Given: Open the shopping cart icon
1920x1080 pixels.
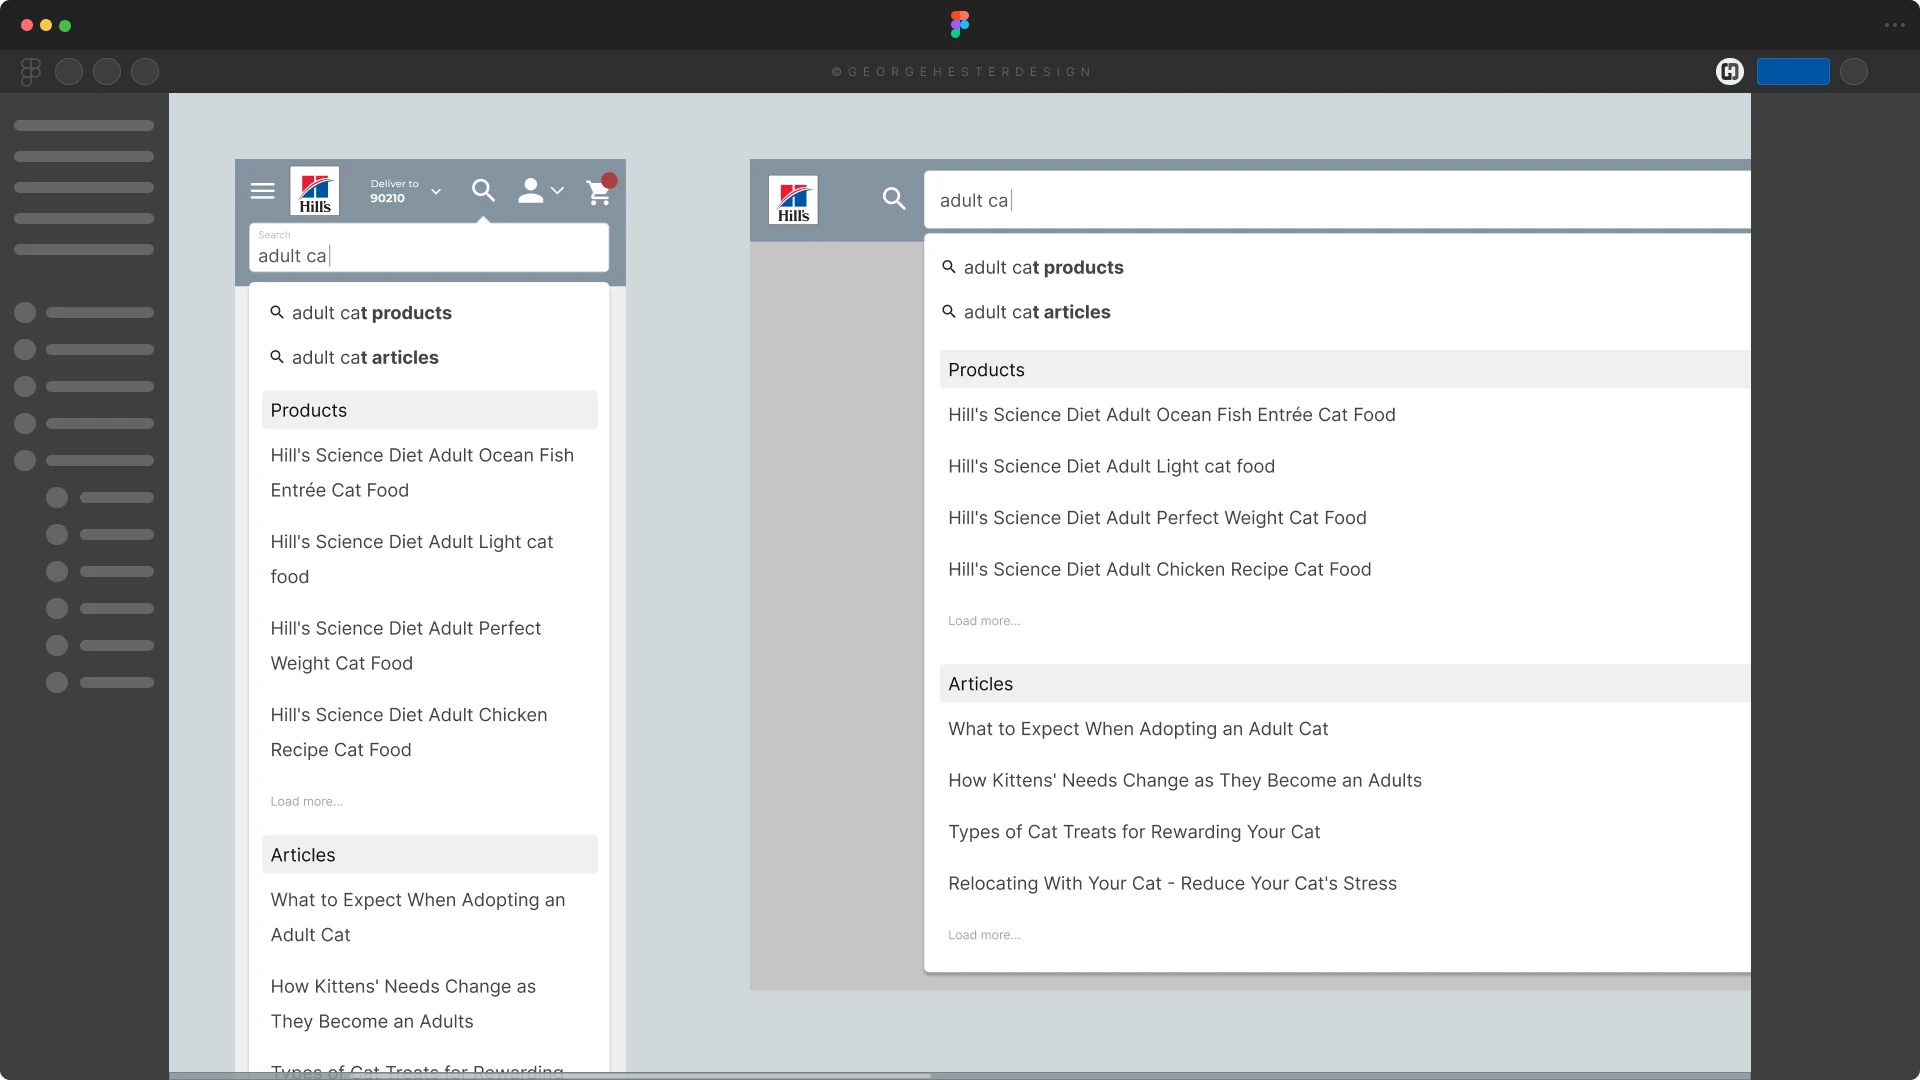Looking at the screenshot, I should pyautogui.click(x=599, y=191).
